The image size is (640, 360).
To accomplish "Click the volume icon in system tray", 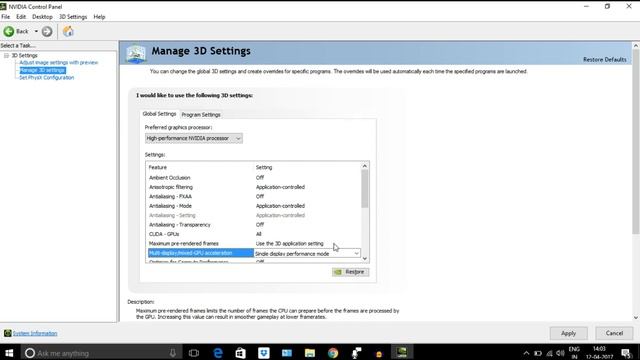I will 560,353.
